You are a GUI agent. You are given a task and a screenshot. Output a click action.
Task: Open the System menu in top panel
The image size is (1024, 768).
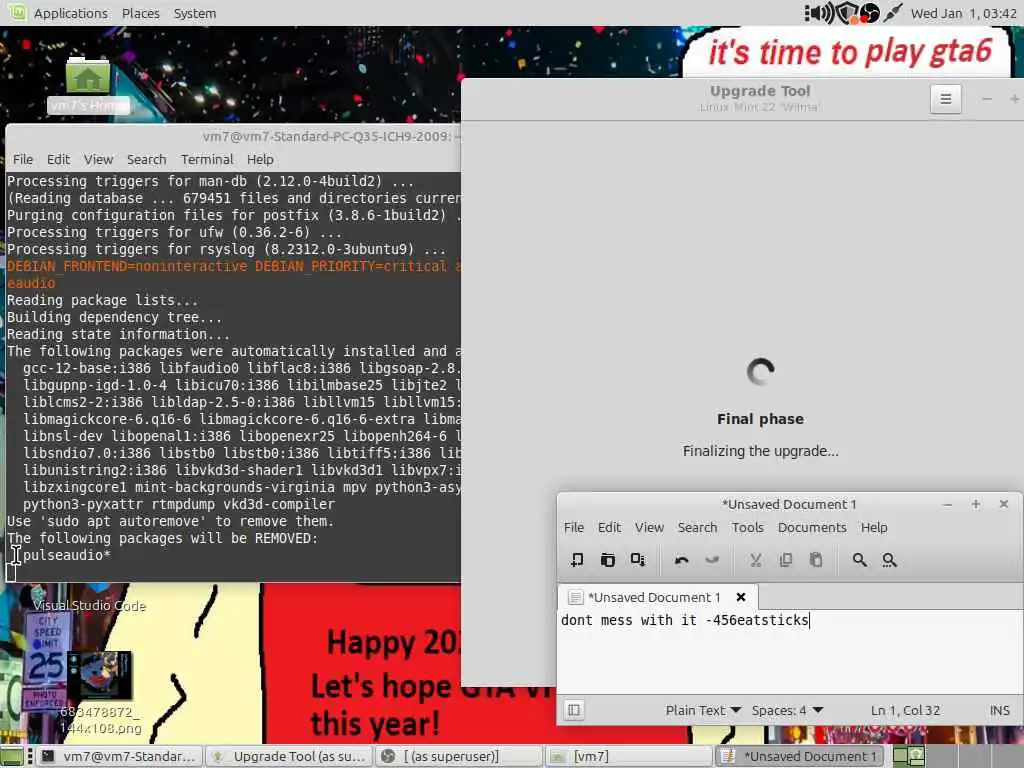coord(195,13)
